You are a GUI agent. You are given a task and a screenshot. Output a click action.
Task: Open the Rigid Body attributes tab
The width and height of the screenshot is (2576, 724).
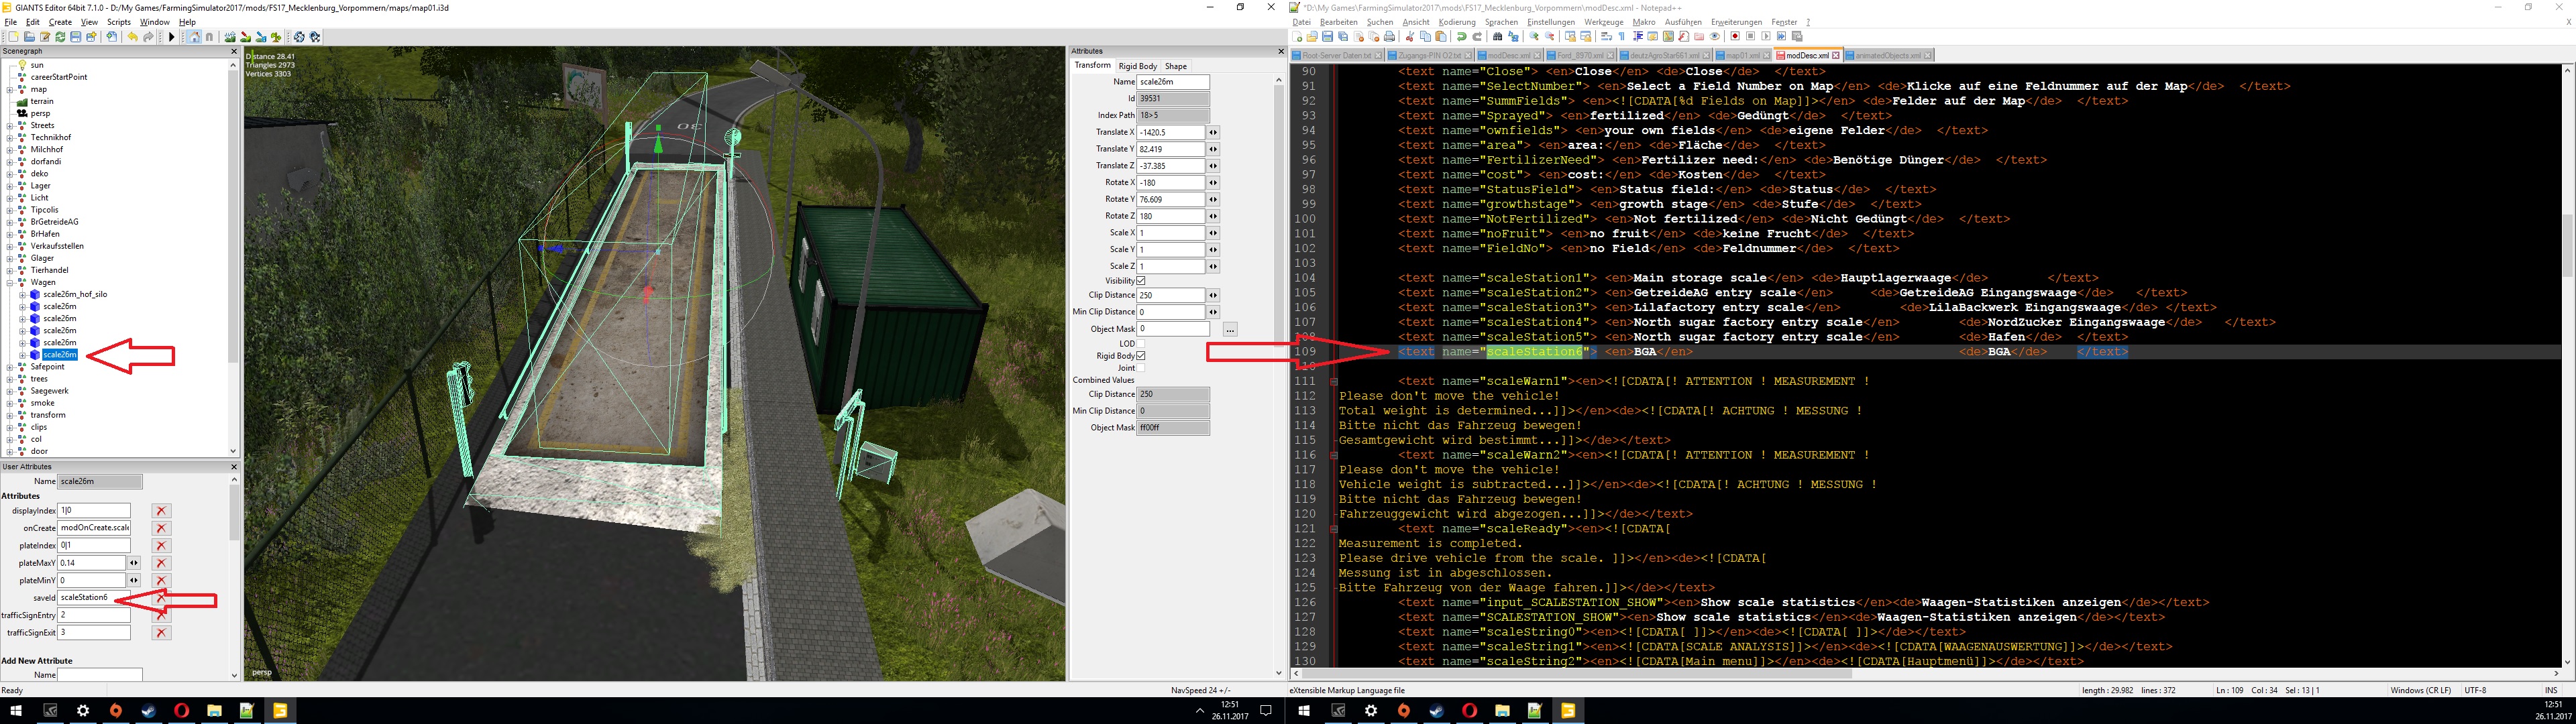coord(1137,66)
